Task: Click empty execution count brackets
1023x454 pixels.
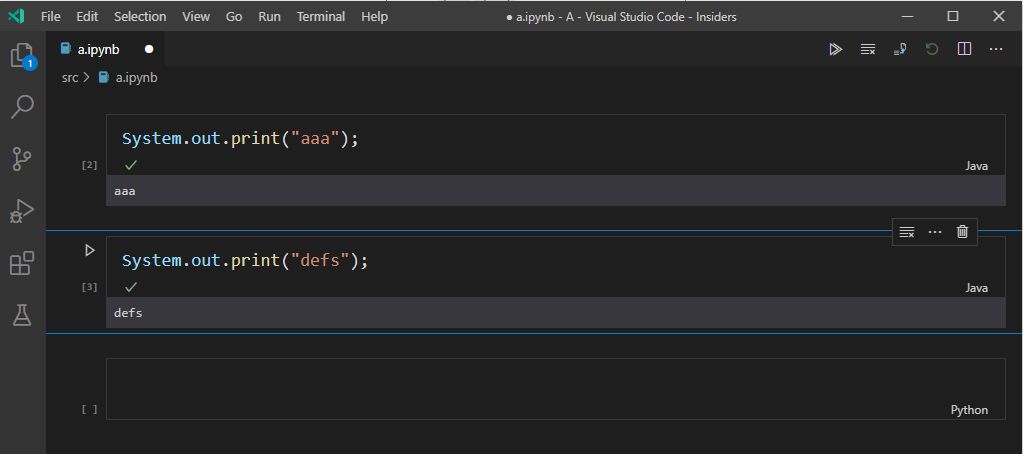Action: pyautogui.click(x=89, y=410)
